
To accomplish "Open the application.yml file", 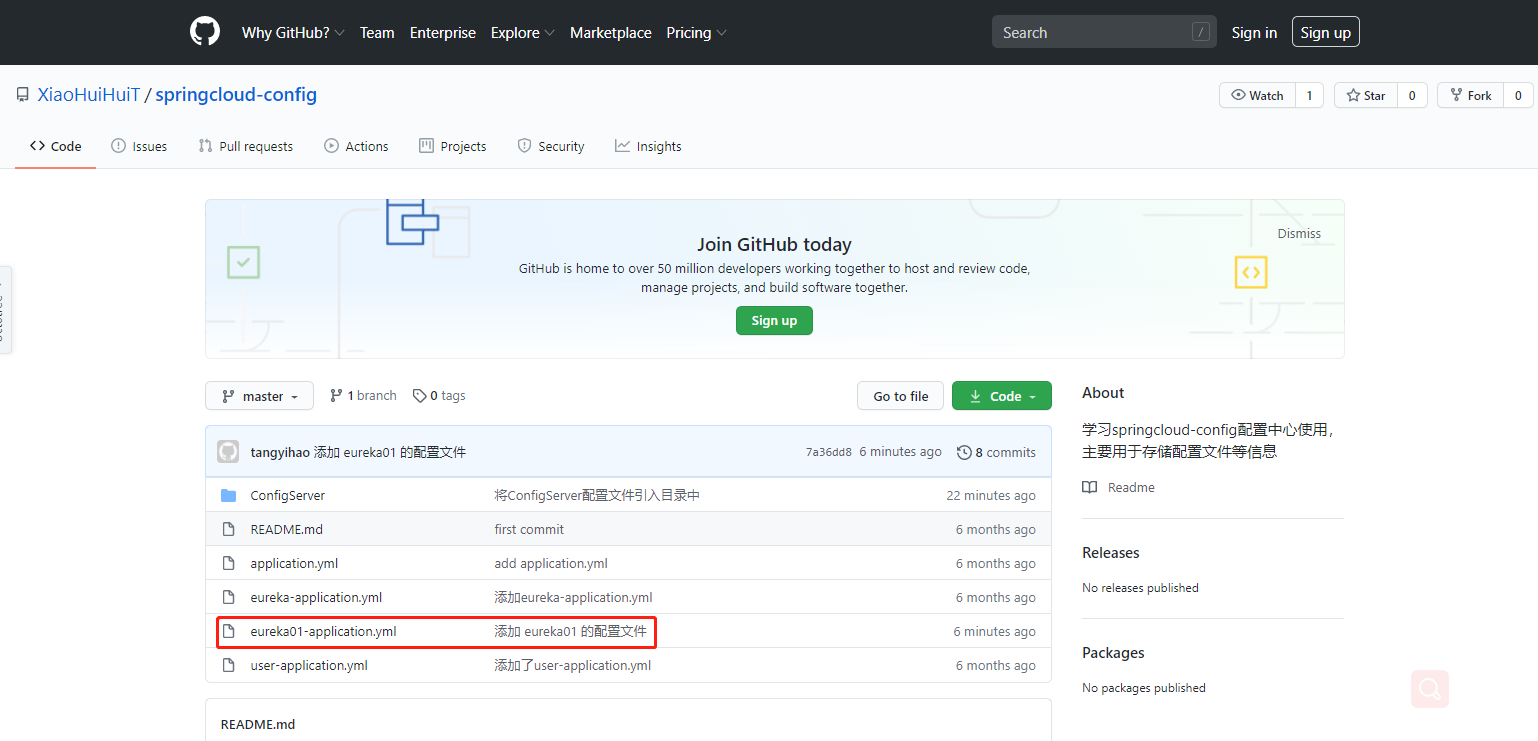I will pyautogui.click(x=294, y=563).
